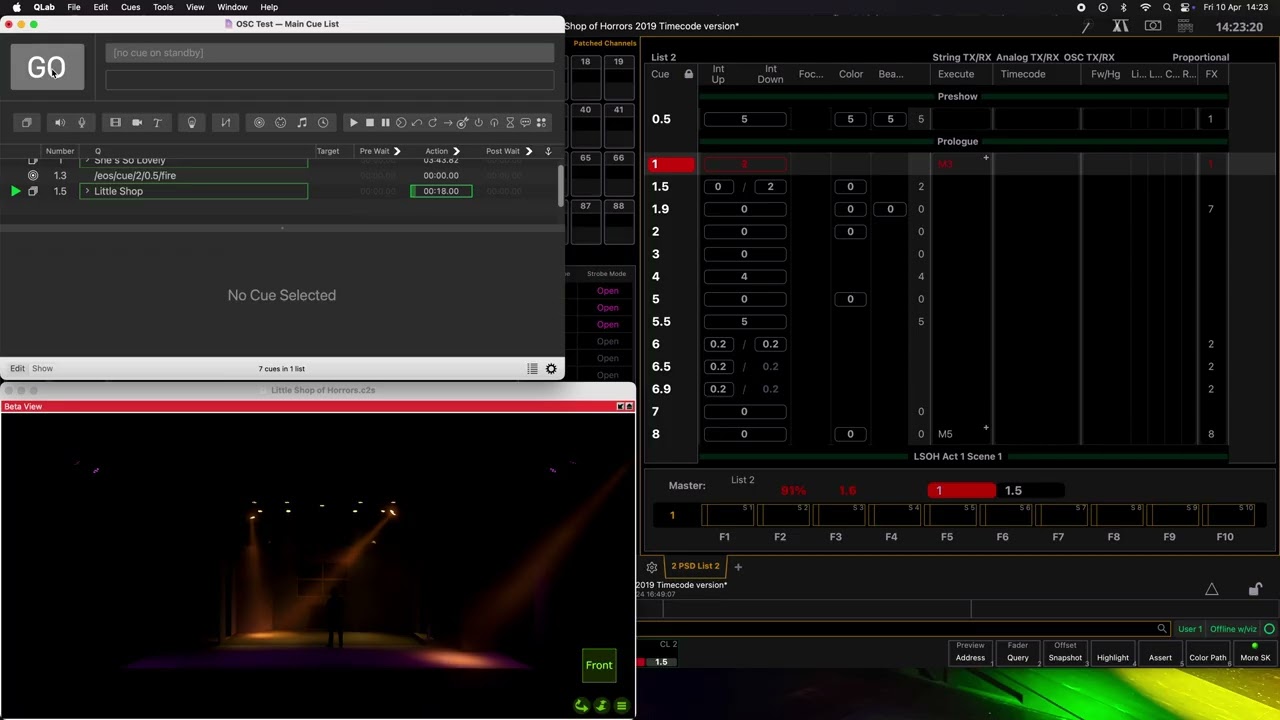Click the Snapshot softkey
Image resolution: width=1280 pixels, height=720 pixels.
coord(1065,652)
